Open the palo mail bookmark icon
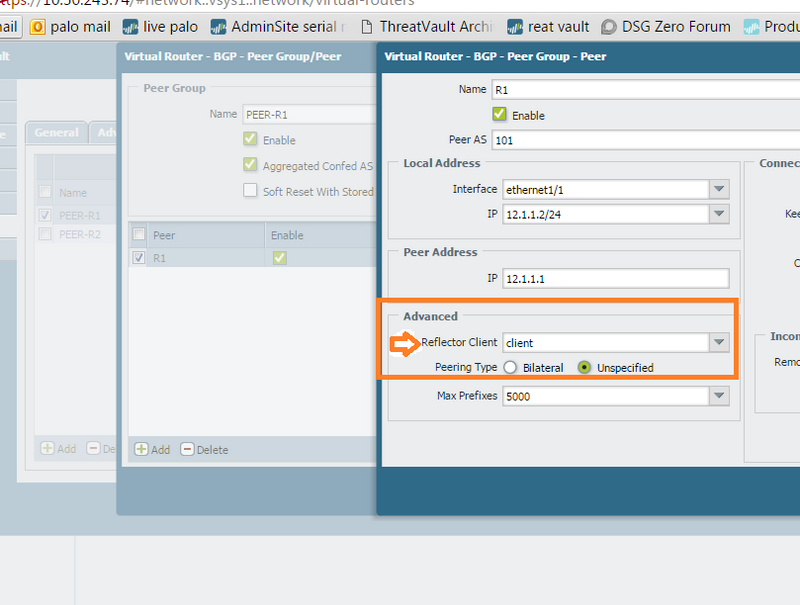The width and height of the screenshot is (800, 605). click(38, 27)
